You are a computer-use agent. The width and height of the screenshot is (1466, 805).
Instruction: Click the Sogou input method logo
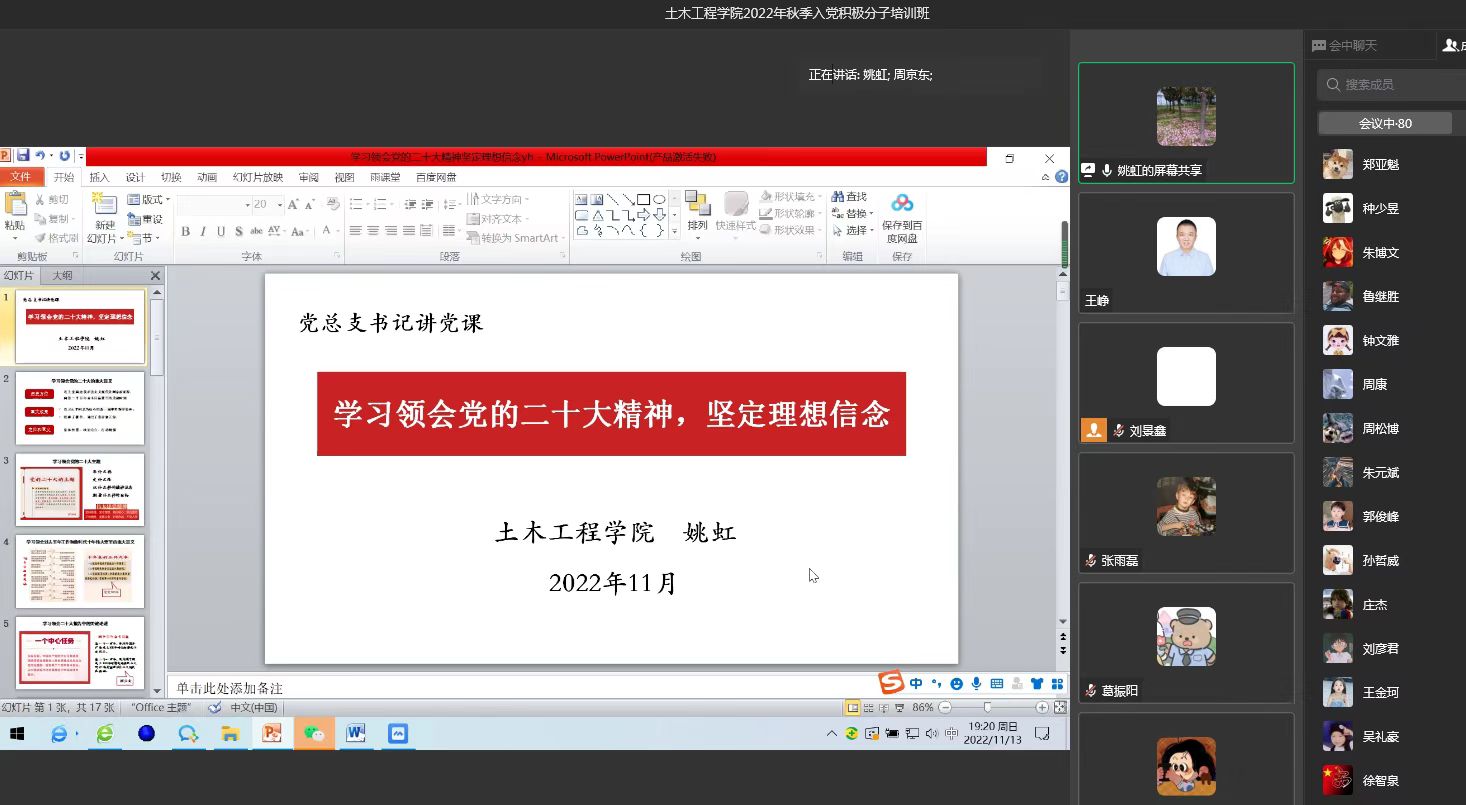[x=890, y=683]
